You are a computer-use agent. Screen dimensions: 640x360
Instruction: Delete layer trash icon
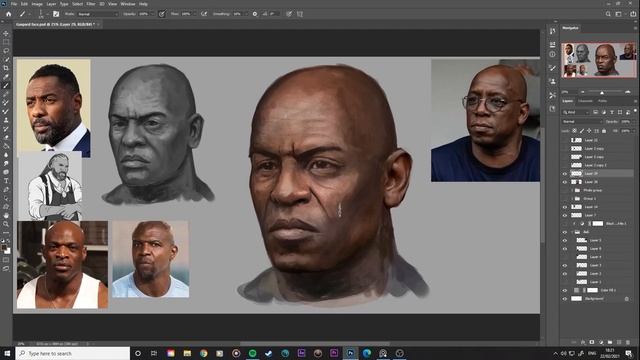(x=628, y=342)
